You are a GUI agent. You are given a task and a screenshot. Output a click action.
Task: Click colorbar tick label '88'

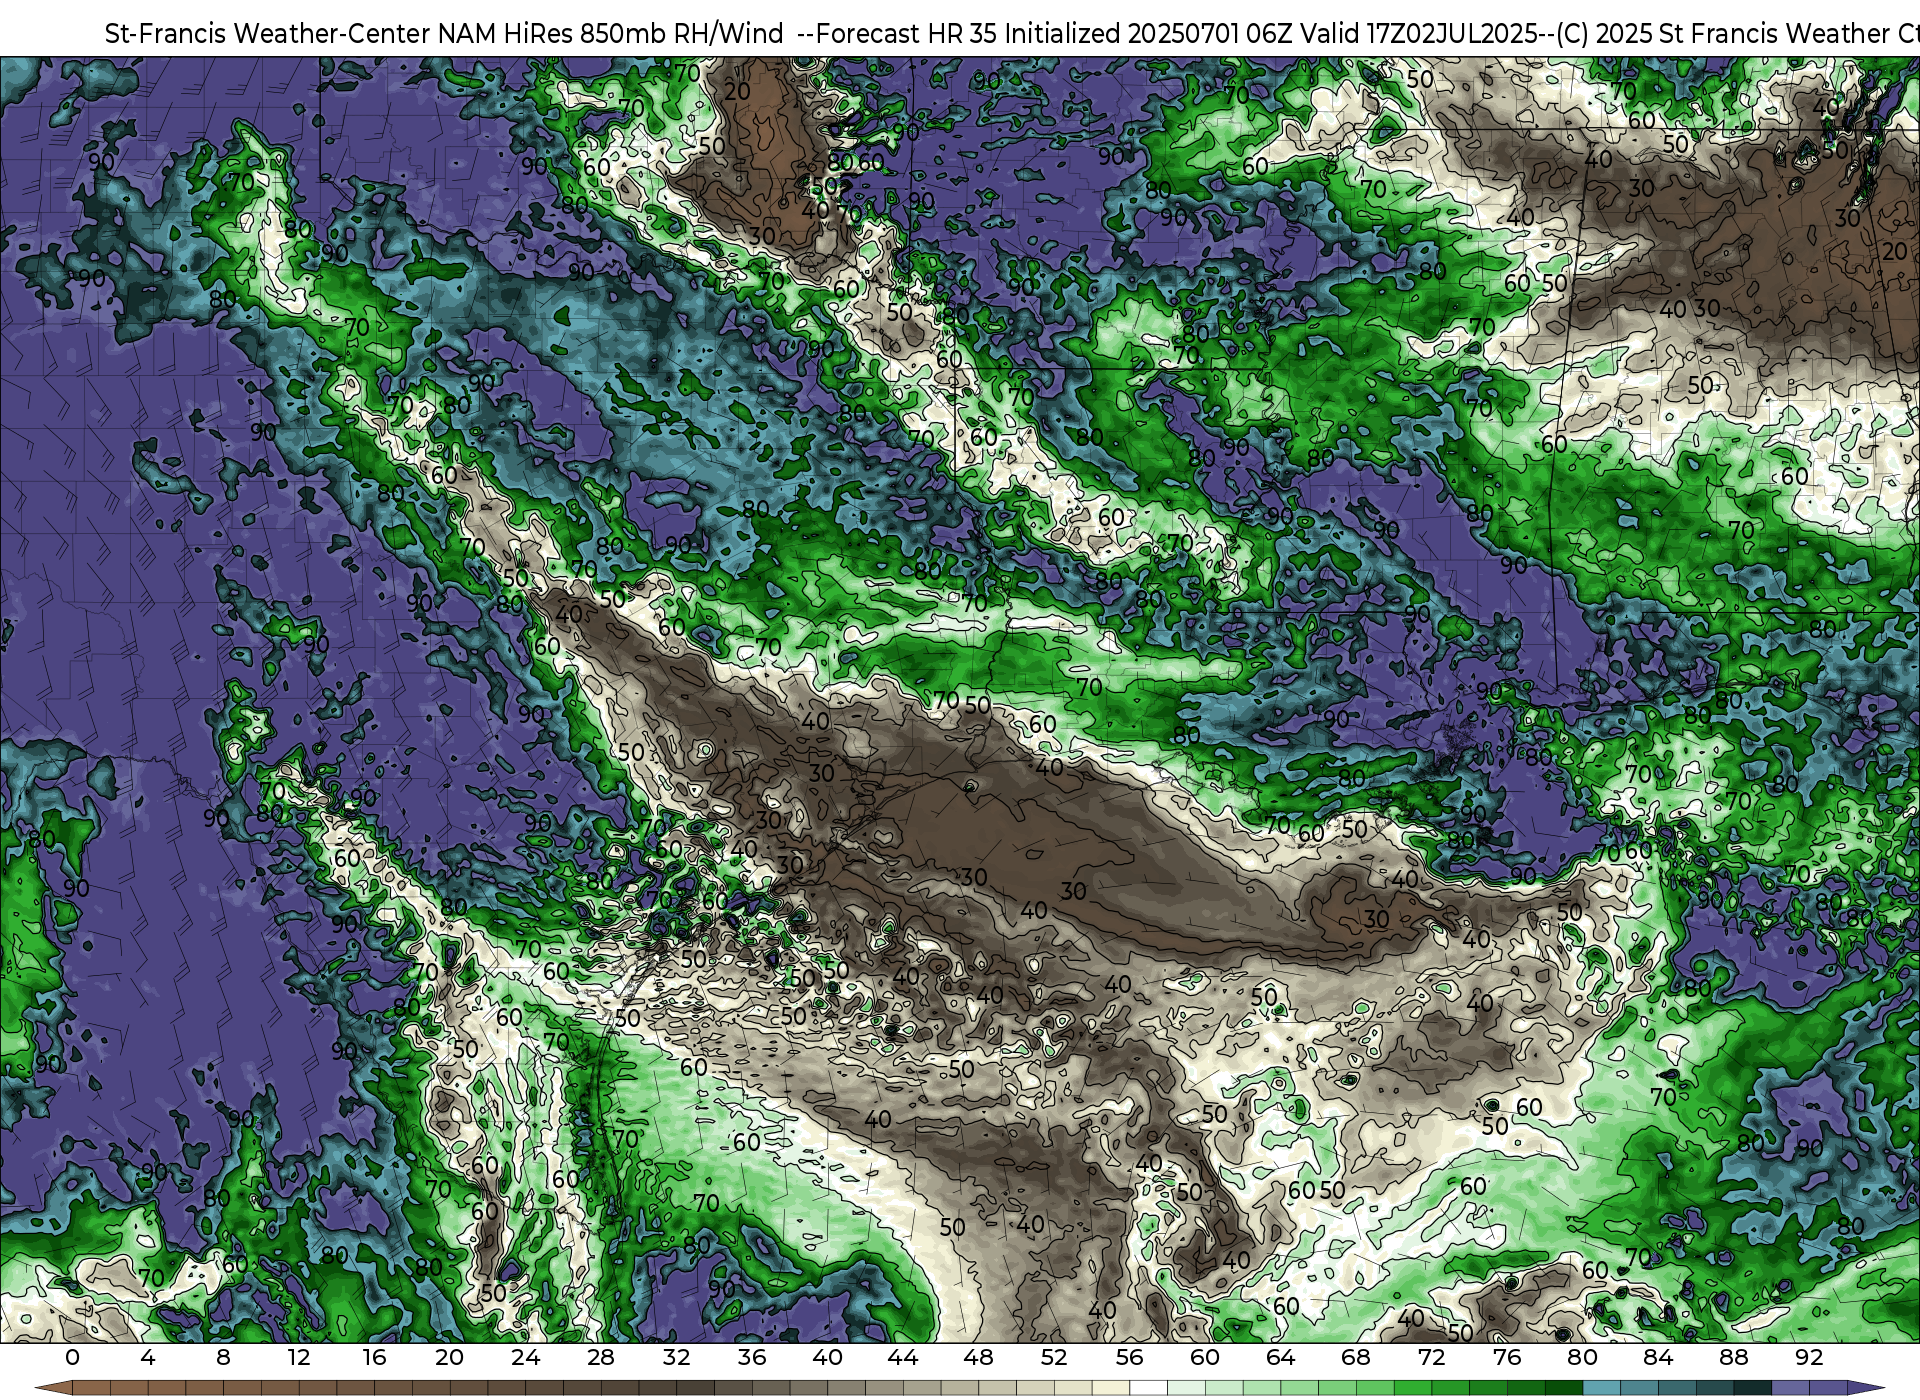(x=1733, y=1357)
